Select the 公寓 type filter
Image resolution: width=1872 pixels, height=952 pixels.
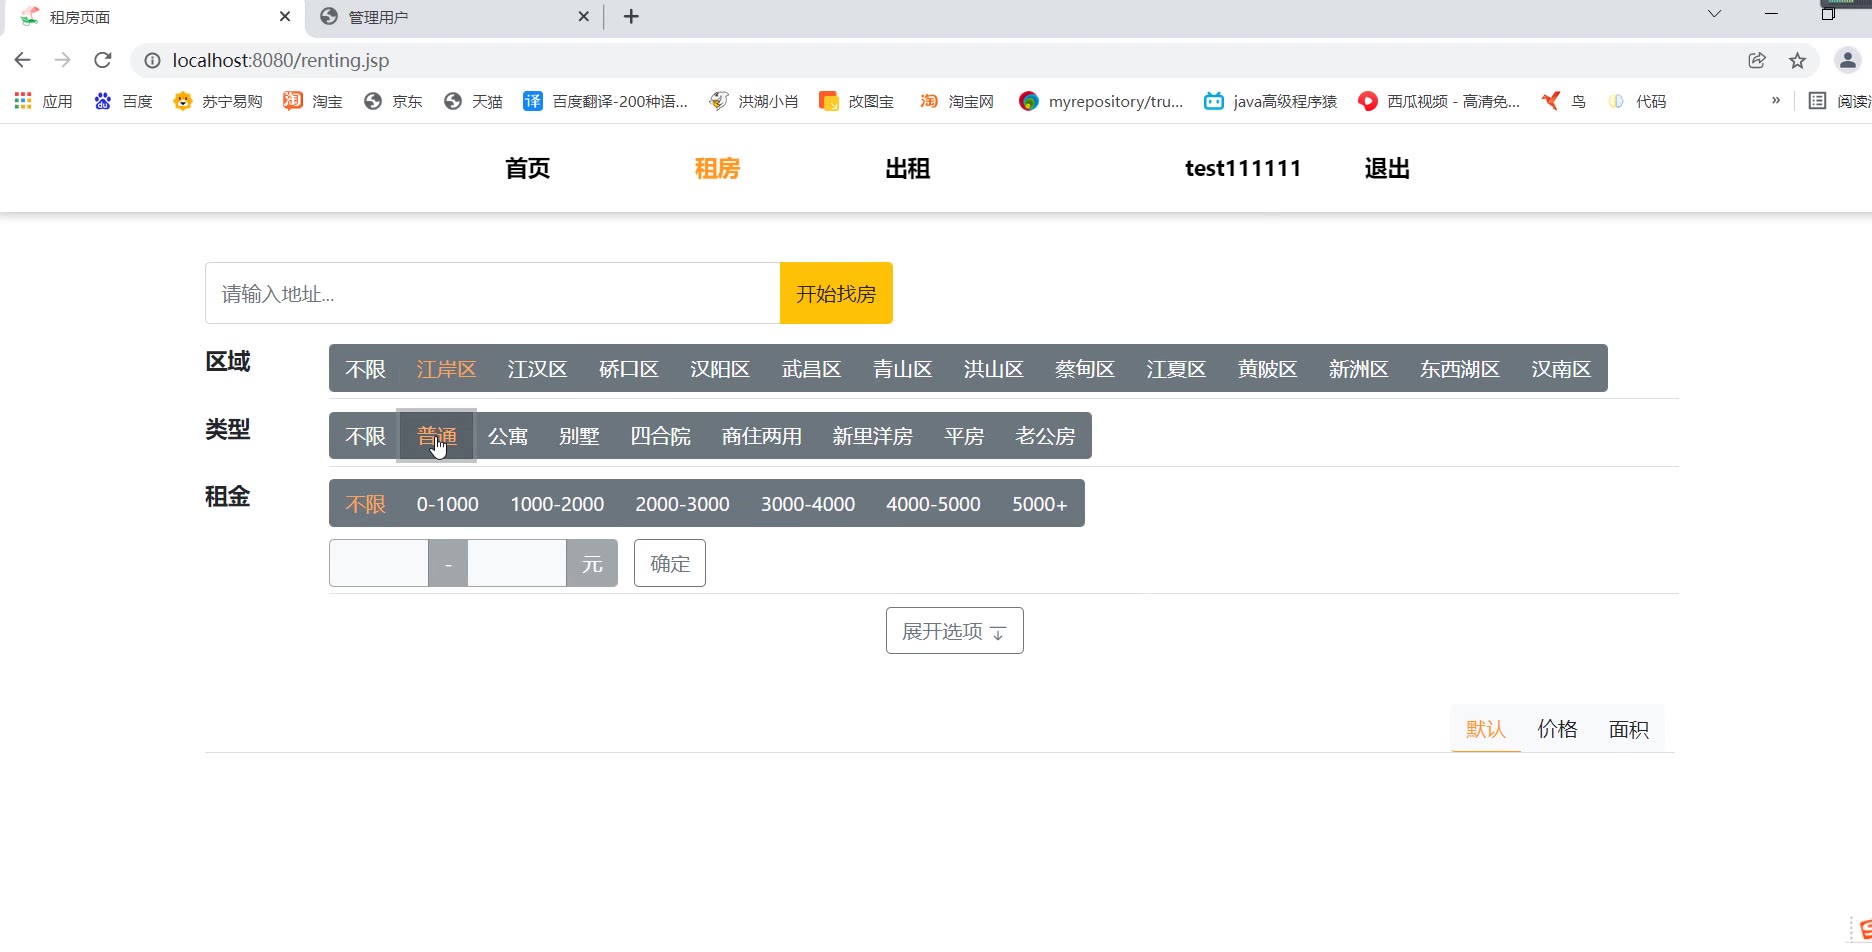click(x=507, y=437)
